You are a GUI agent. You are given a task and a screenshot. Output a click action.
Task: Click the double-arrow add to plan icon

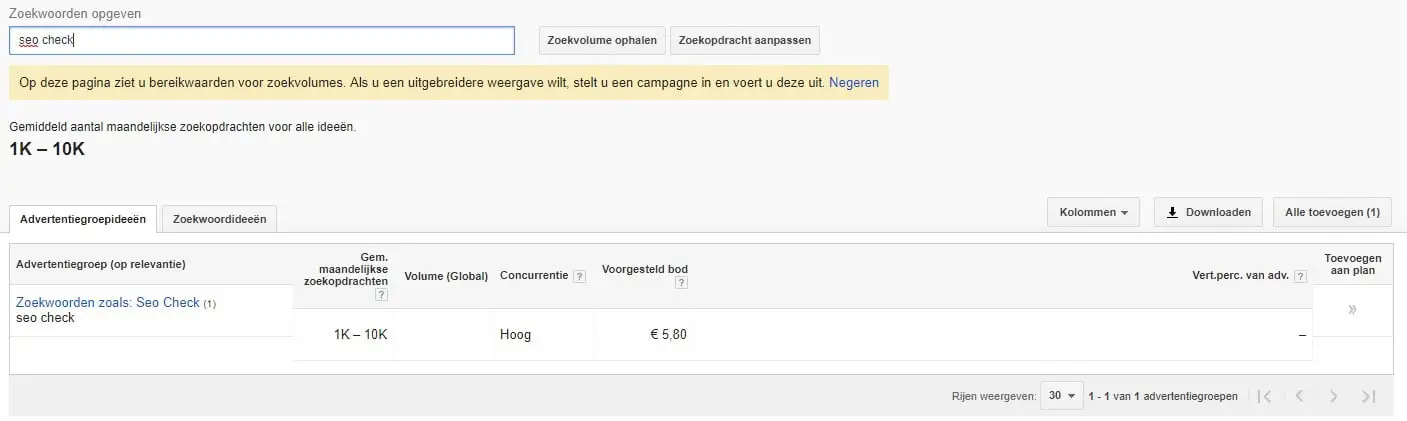click(1352, 310)
